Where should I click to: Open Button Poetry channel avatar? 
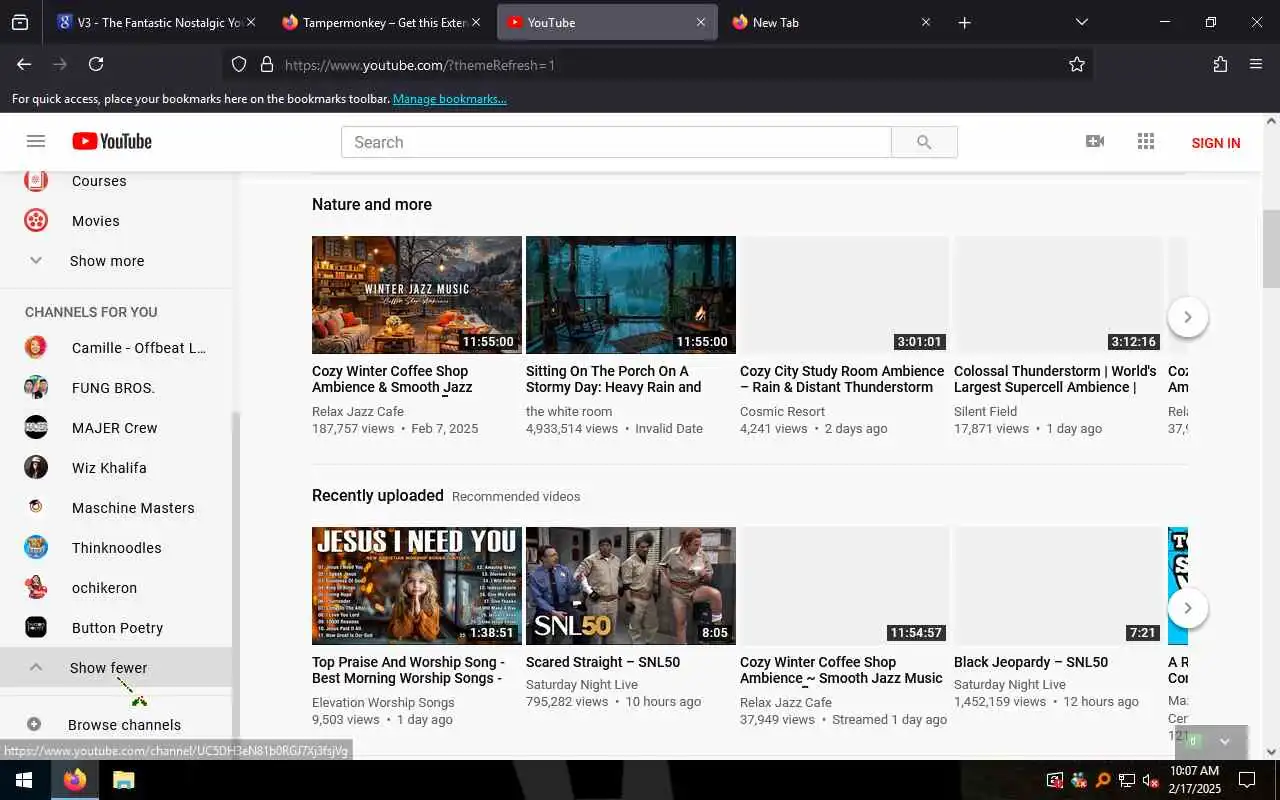pos(36,628)
